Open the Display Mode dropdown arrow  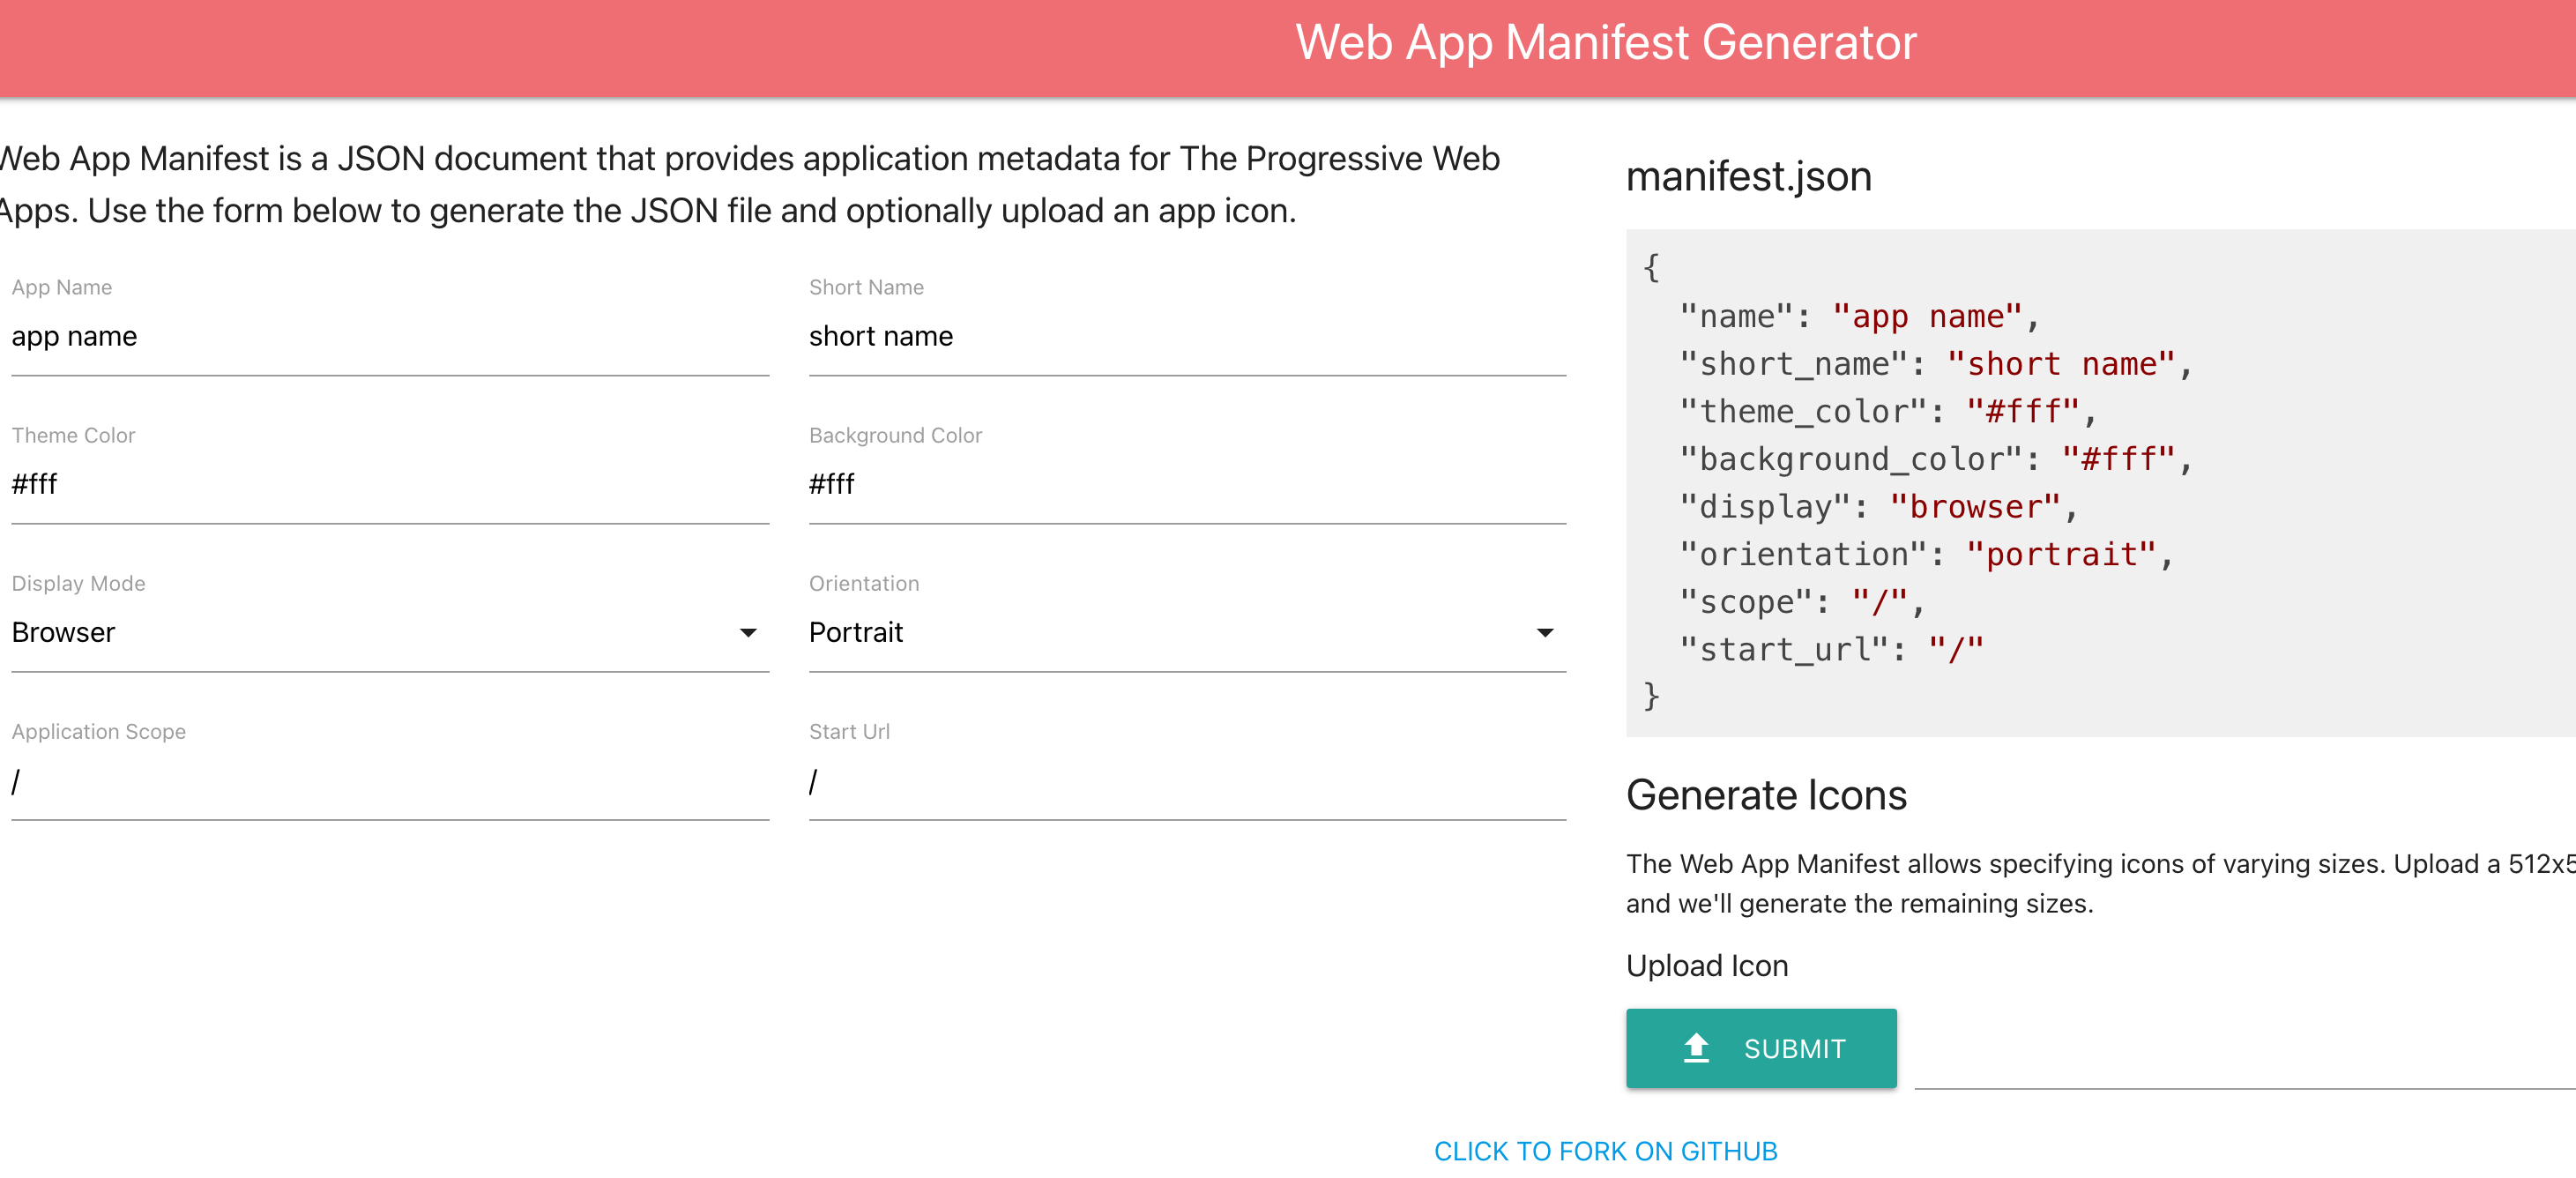click(747, 633)
